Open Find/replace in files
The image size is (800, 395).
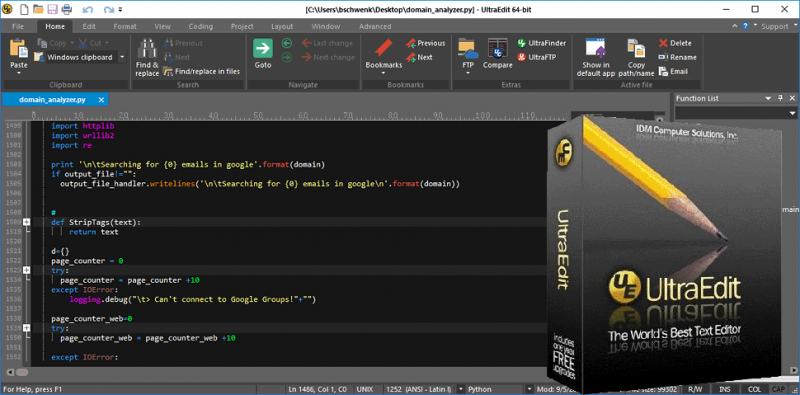click(x=202, y=71)
